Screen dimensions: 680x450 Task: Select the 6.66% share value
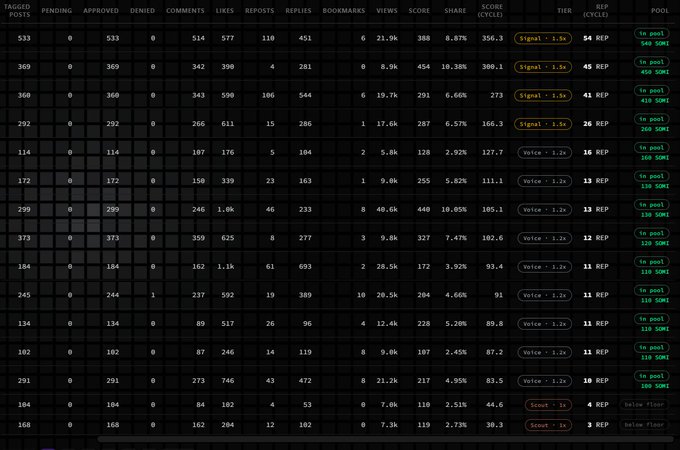pos(456,95)
